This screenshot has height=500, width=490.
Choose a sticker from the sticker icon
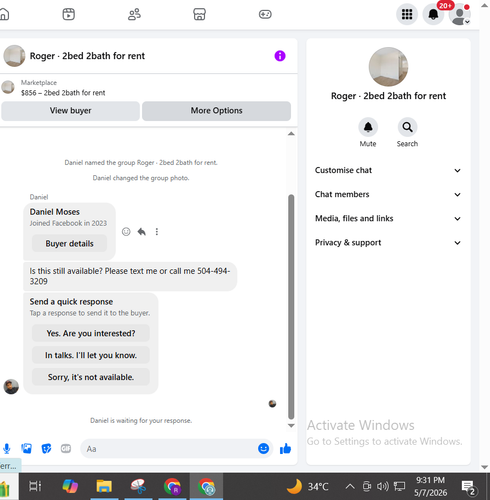click(46, 449)
